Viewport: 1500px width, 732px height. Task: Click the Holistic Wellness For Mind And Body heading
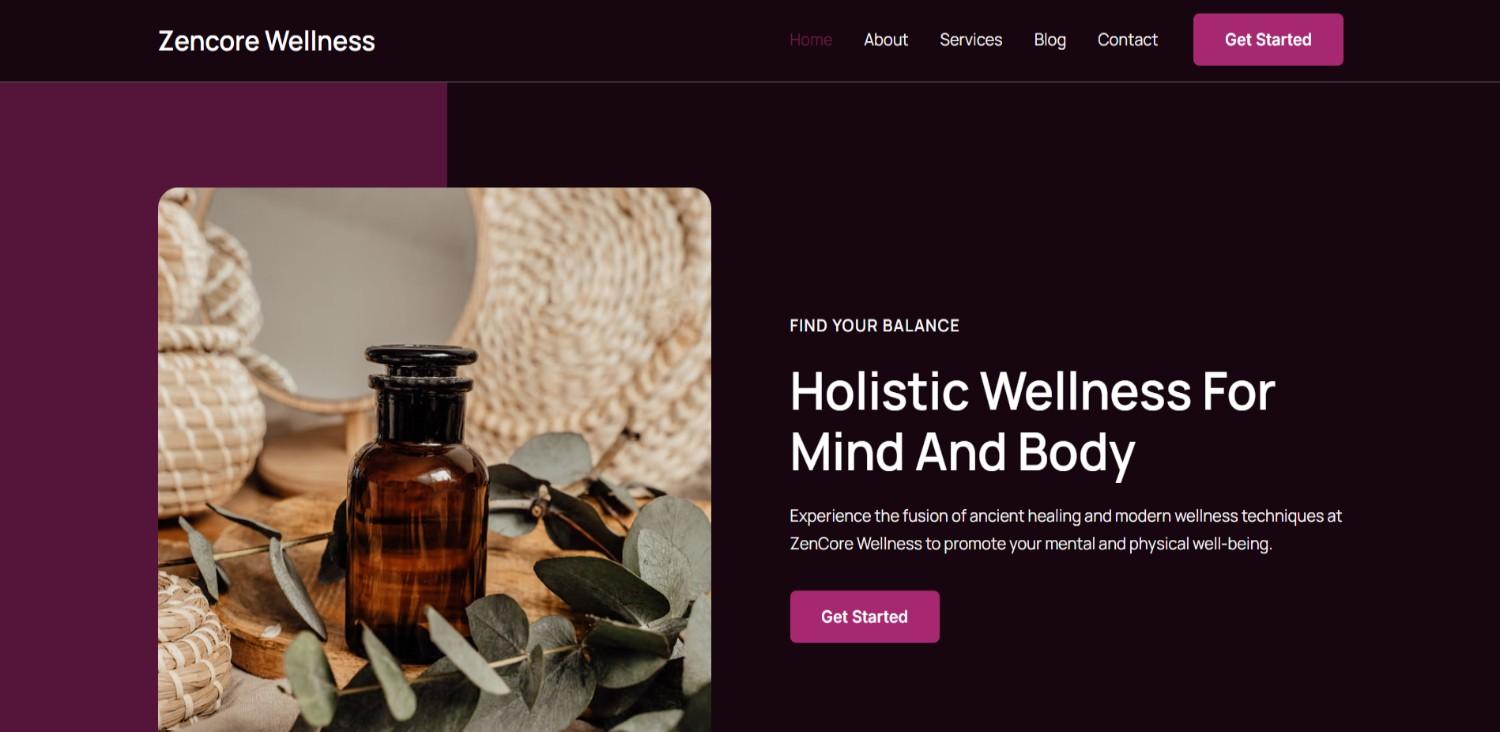(1032, 420)
